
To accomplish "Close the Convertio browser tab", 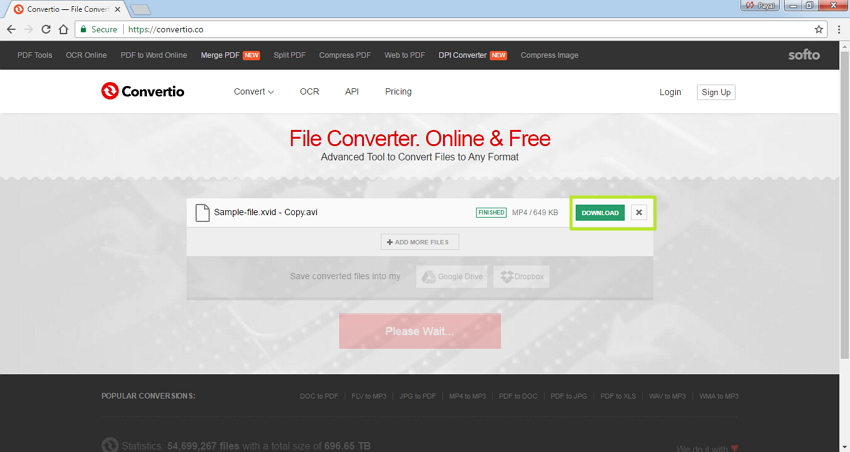I will (x=117, y=9).
